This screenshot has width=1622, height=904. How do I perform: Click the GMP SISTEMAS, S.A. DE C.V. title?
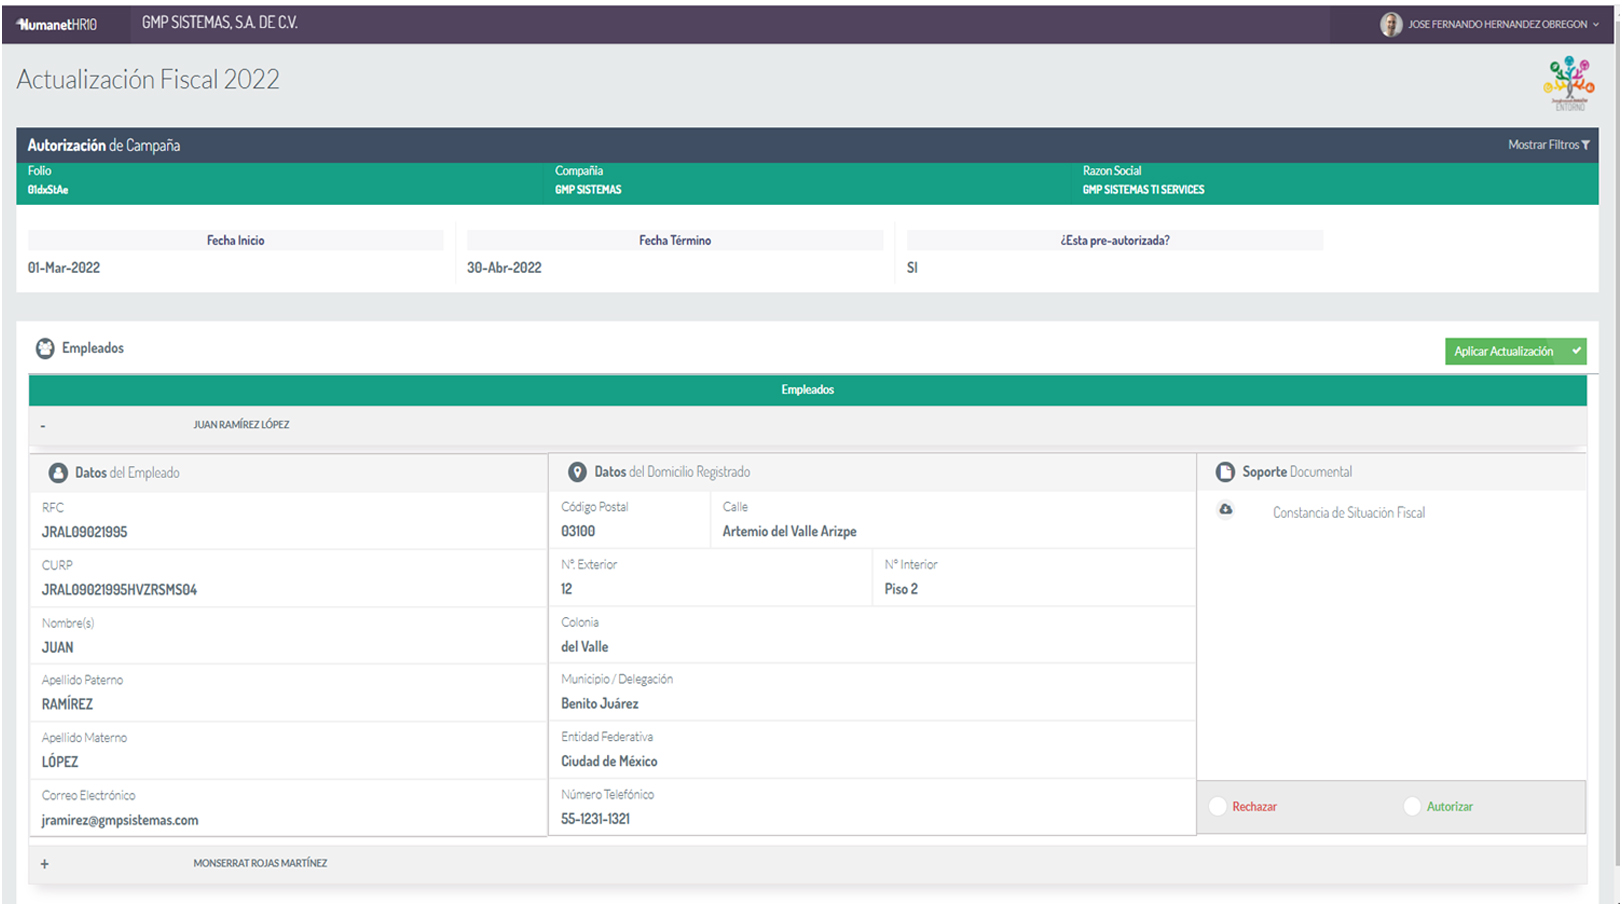coord(220,22)
